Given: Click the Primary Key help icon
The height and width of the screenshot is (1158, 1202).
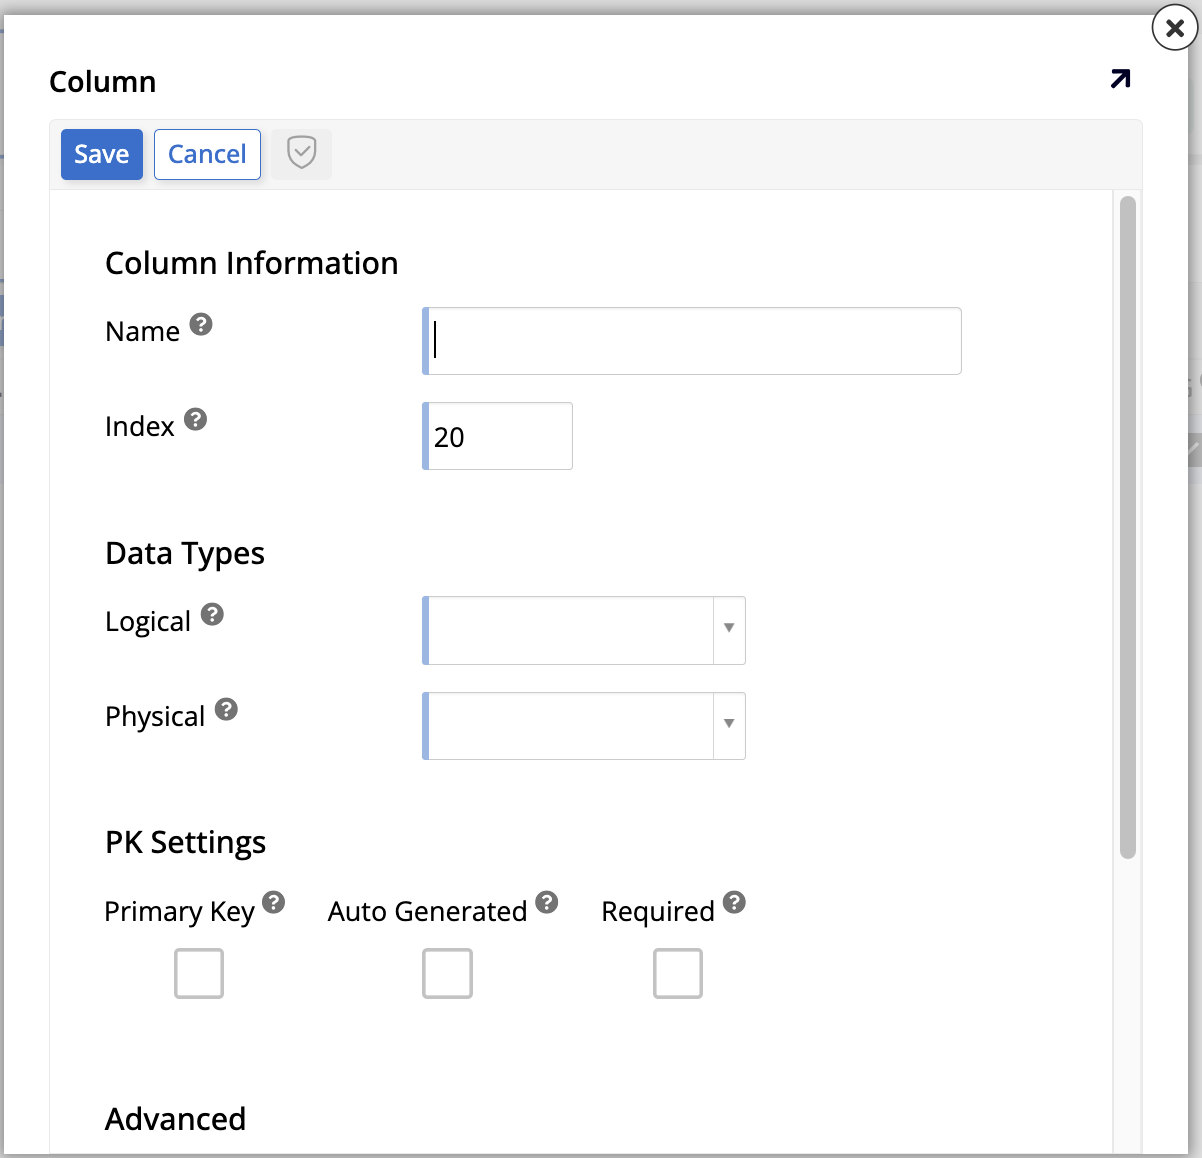Looking at the screenshot, I should (x=273, y=902).
